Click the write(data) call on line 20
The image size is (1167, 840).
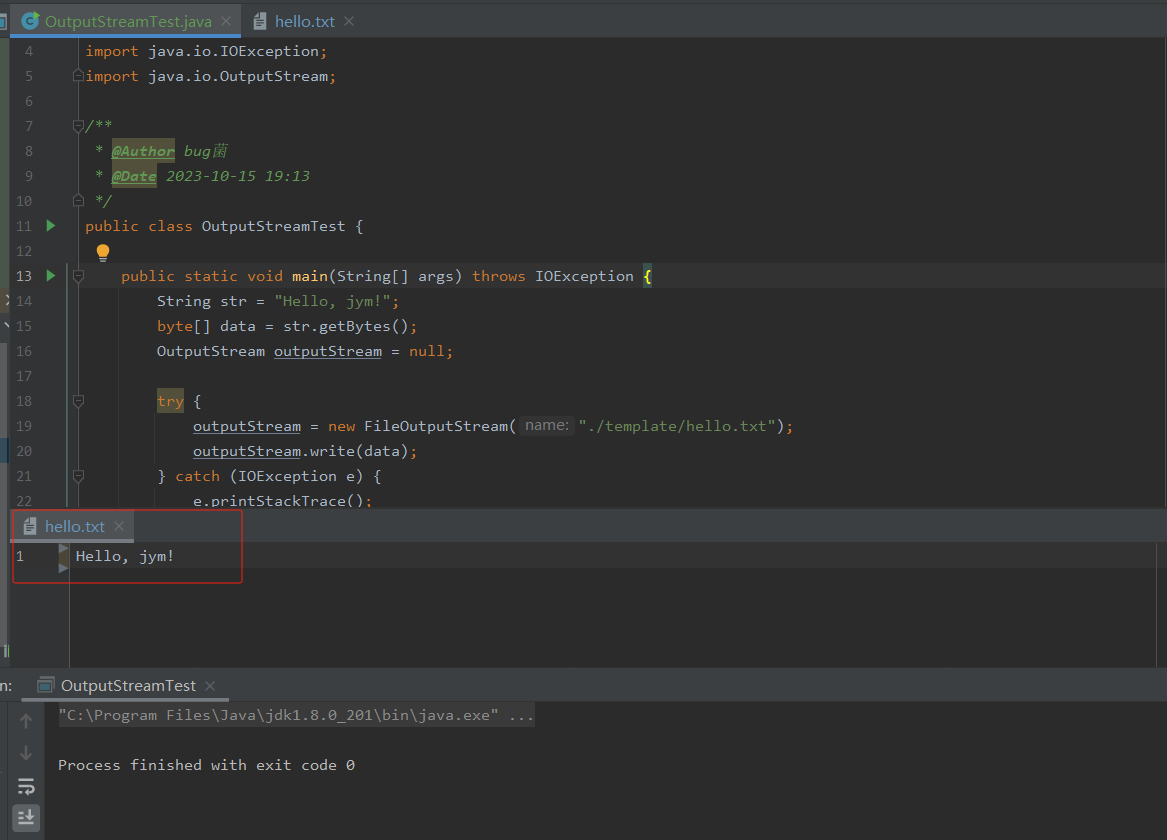tap(359, 451)
